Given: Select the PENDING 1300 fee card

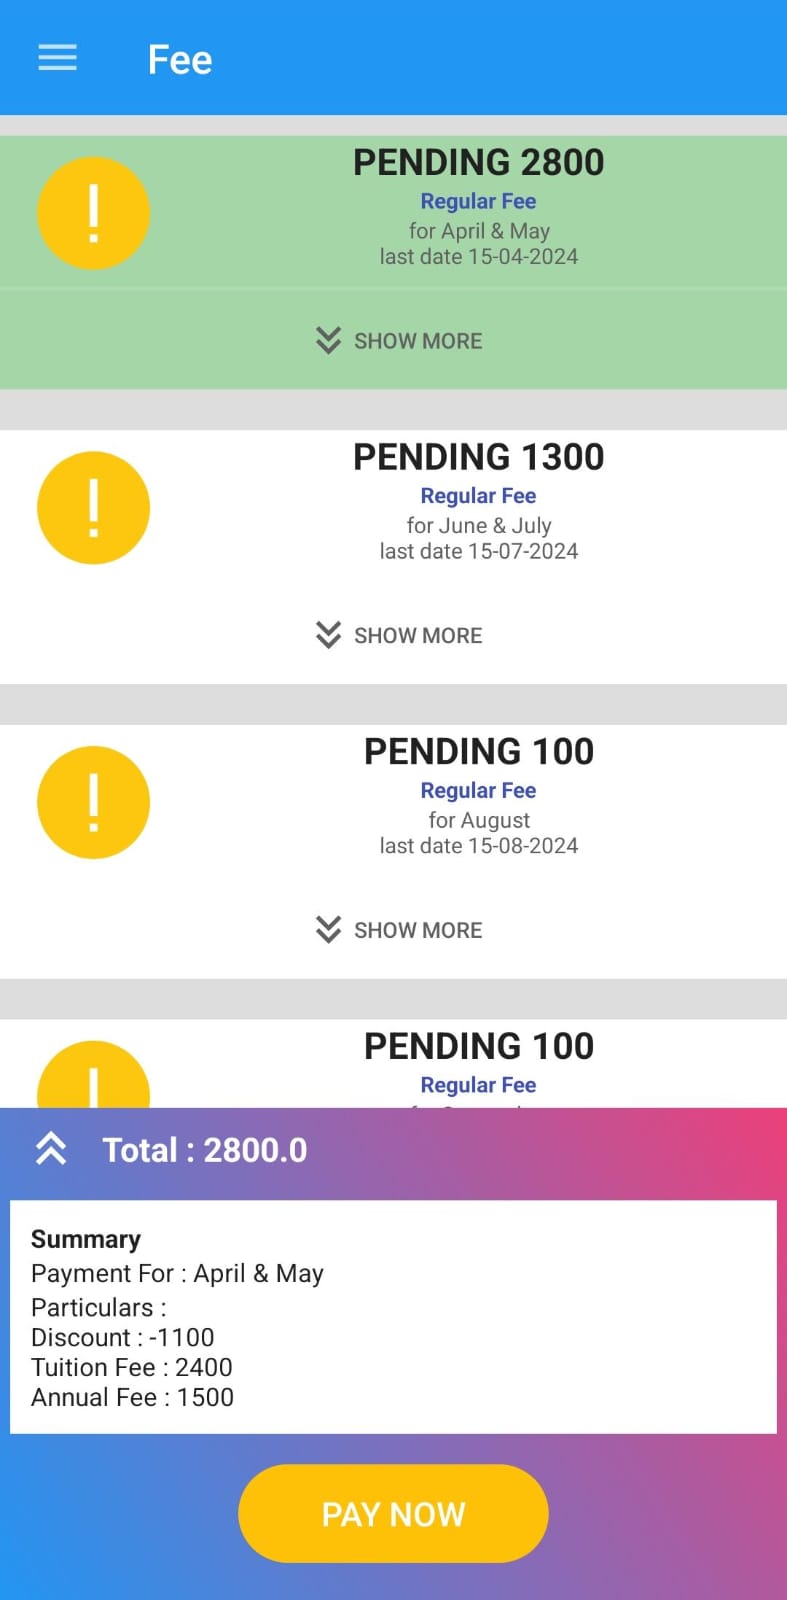Looking at the screenshot, I should [x=478, y=456].
